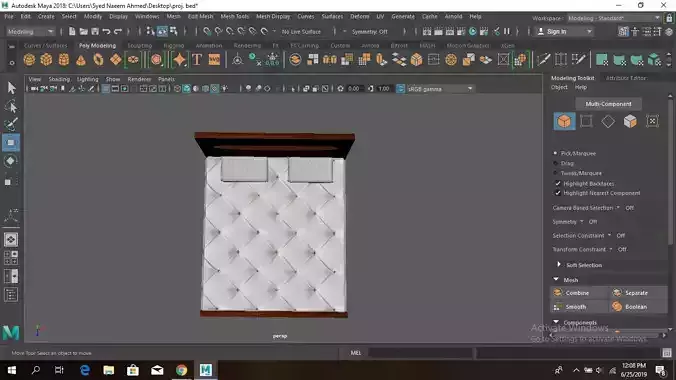This screenshot has width=676, height=380.
Task: Open the sRGB gamma dropdown
Action: point(441,89)
